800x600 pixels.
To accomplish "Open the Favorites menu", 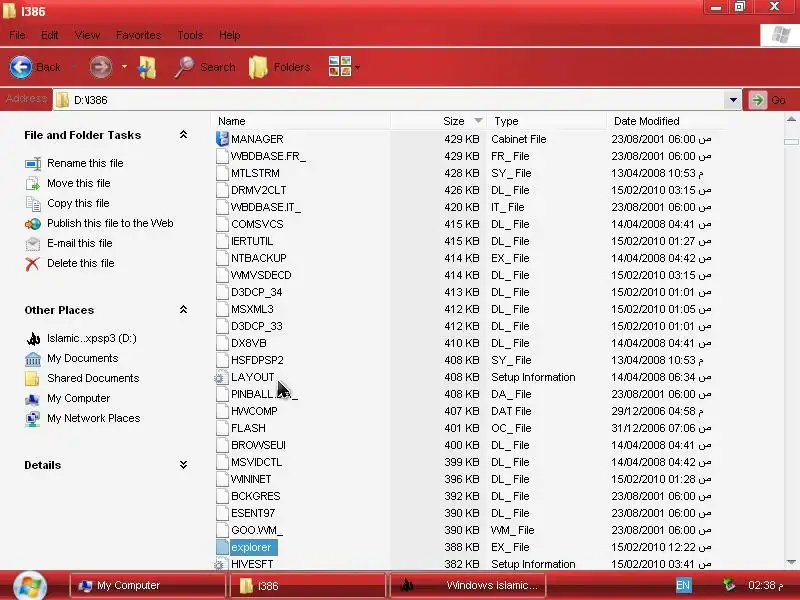I will 138,35.
